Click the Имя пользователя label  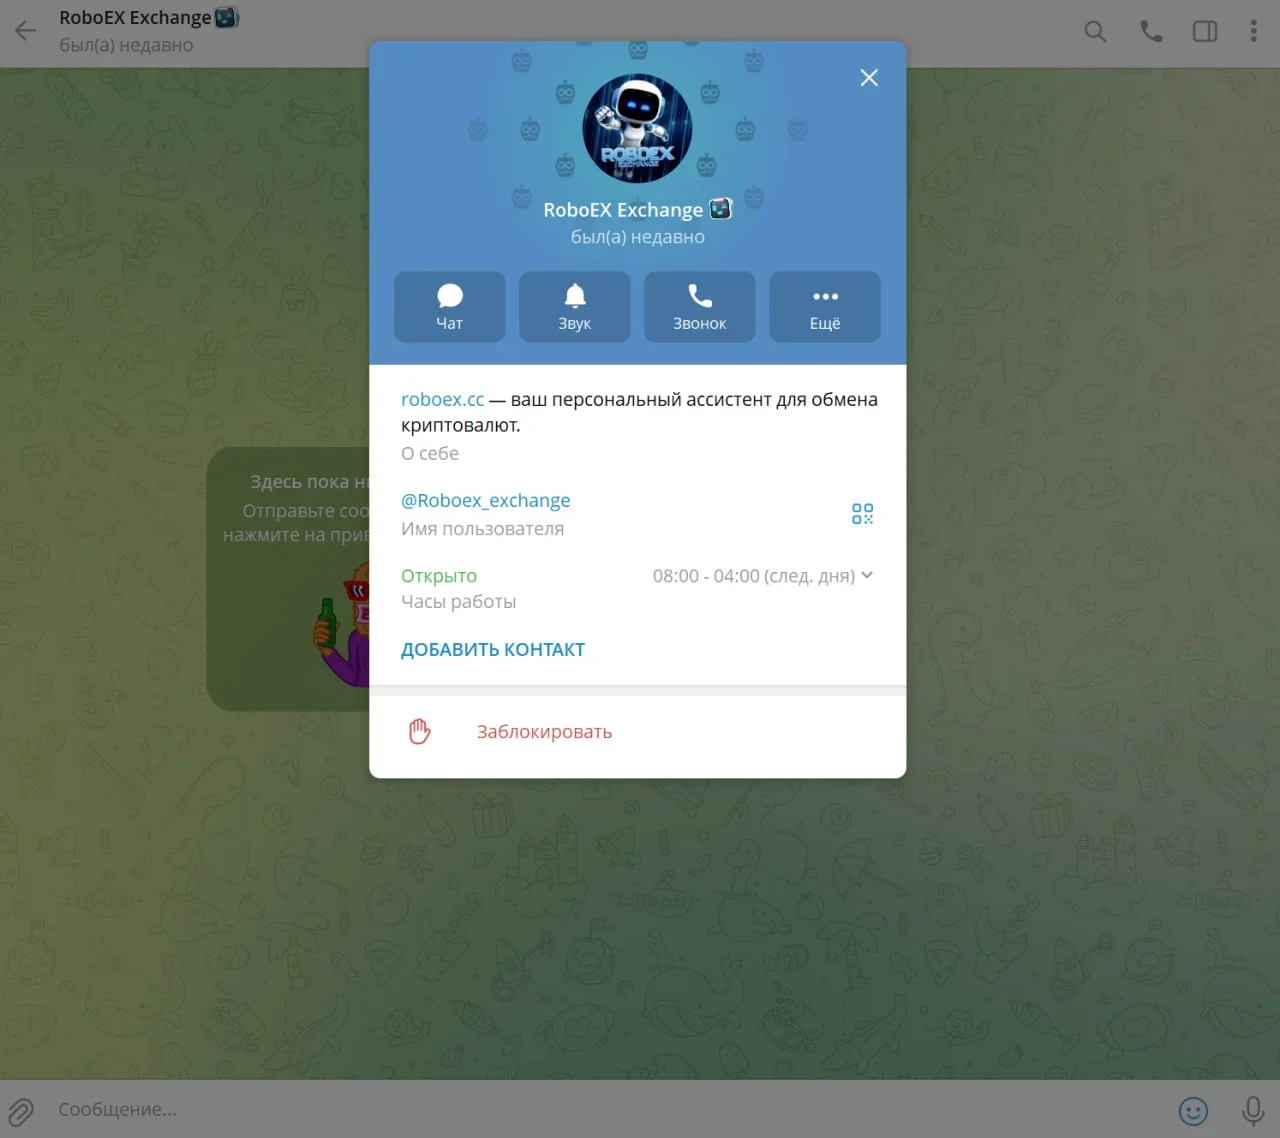(x=482, y=529)
